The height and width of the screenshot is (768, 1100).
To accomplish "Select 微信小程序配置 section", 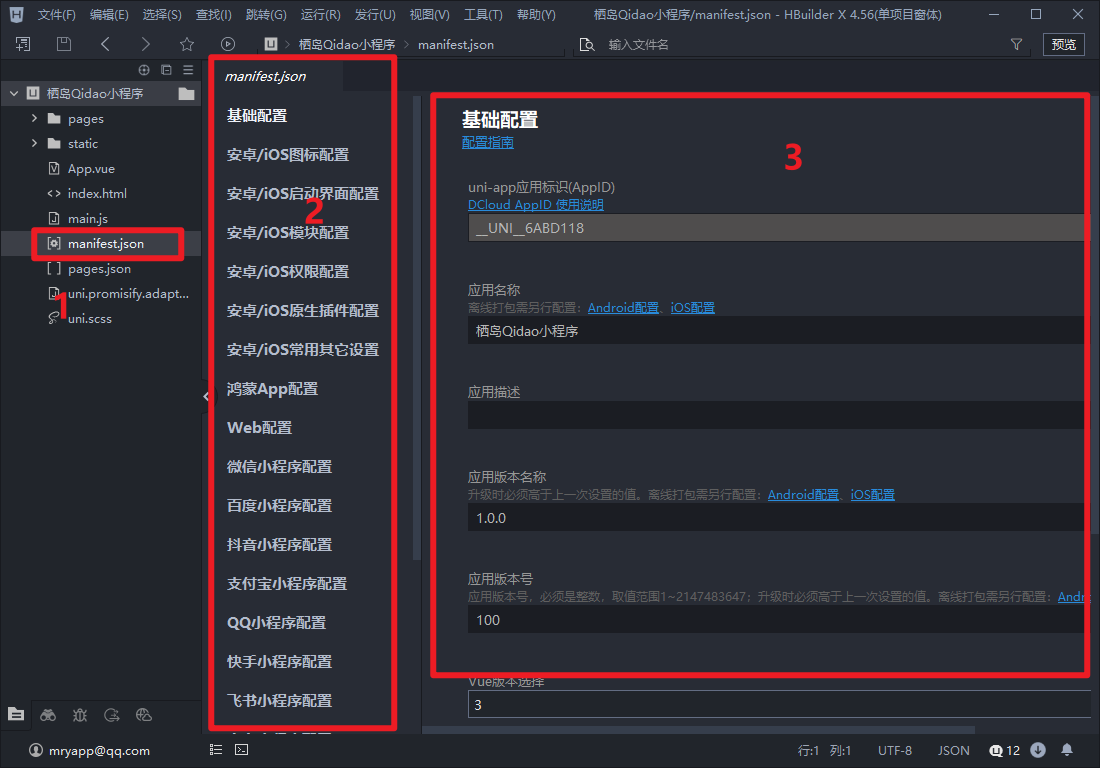I will click(279, 467).
